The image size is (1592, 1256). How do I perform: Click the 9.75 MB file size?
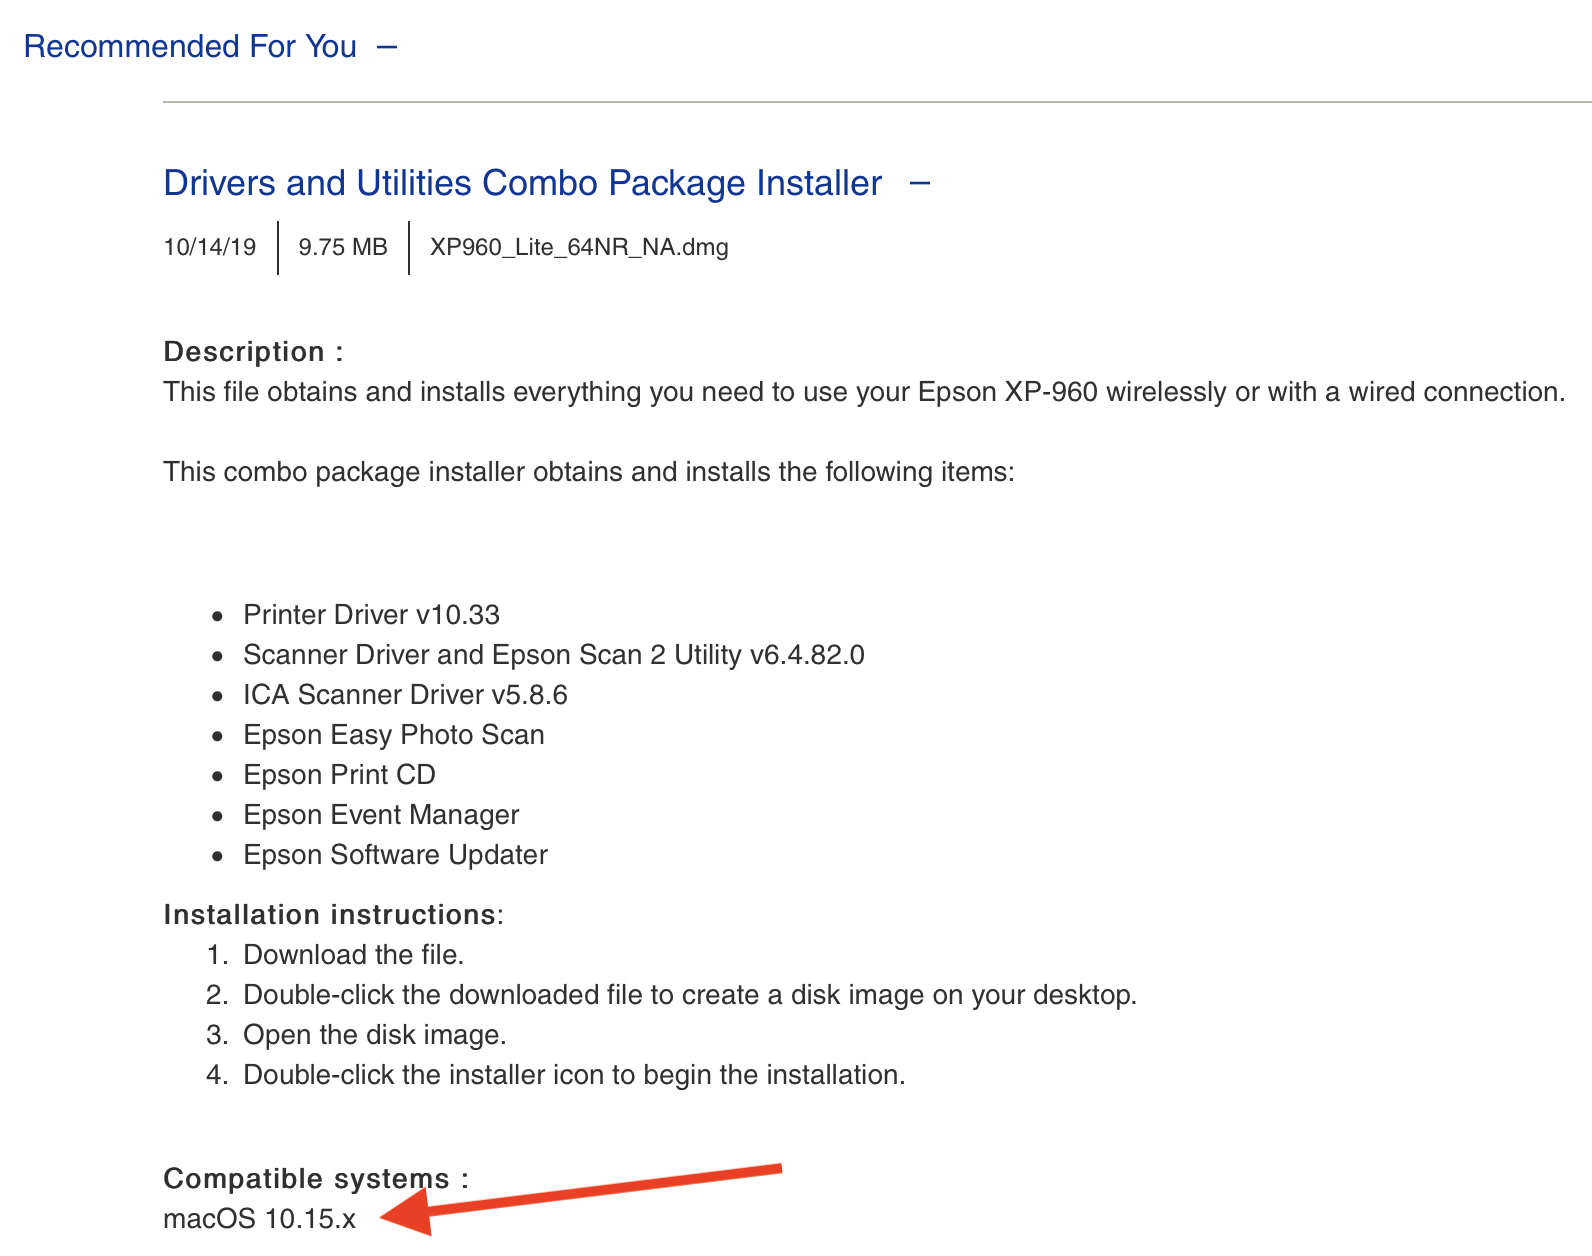343,247
